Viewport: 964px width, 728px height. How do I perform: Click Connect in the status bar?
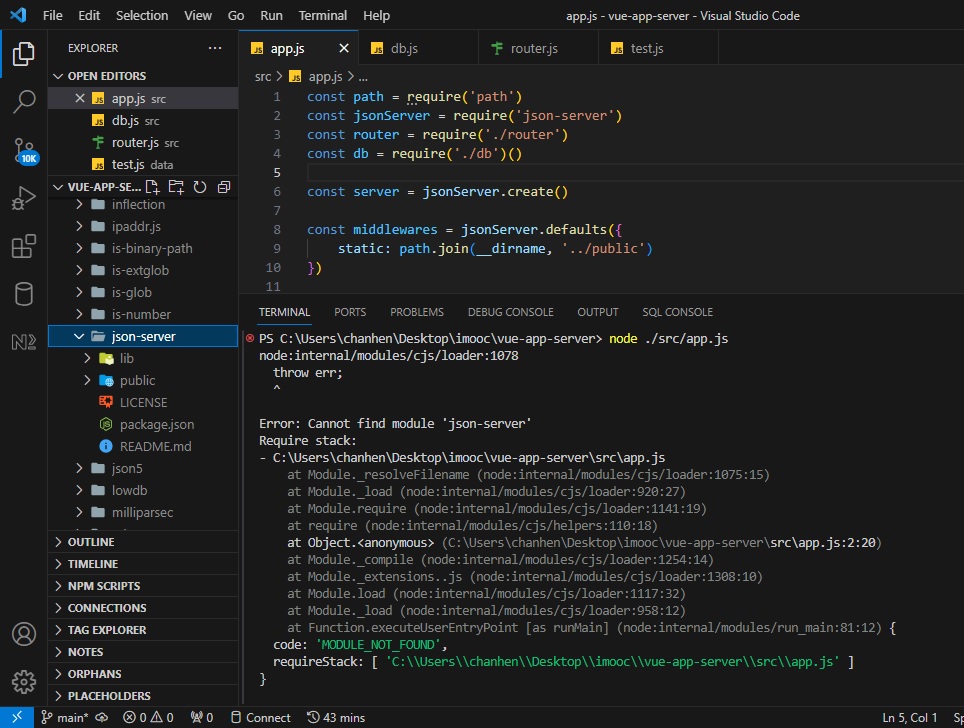tap(260, 717)
